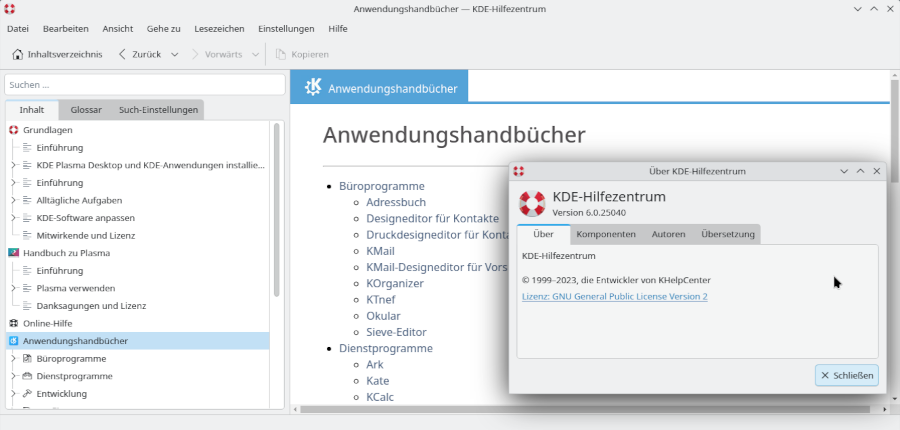Expand the Büroprogramme tree entry

13,359
